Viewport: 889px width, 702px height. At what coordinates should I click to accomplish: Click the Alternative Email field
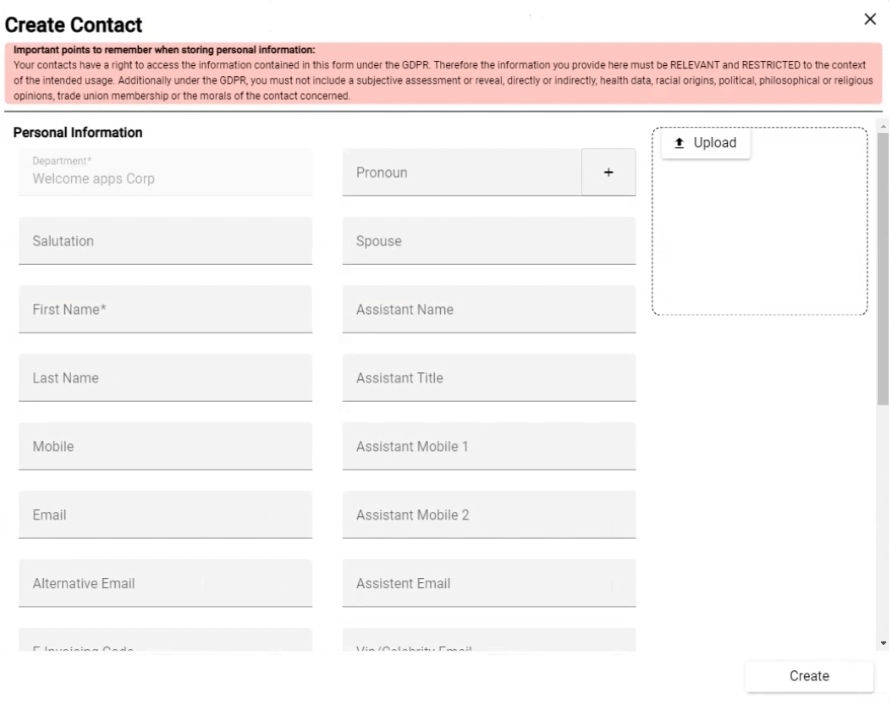[x=166, y=583]
